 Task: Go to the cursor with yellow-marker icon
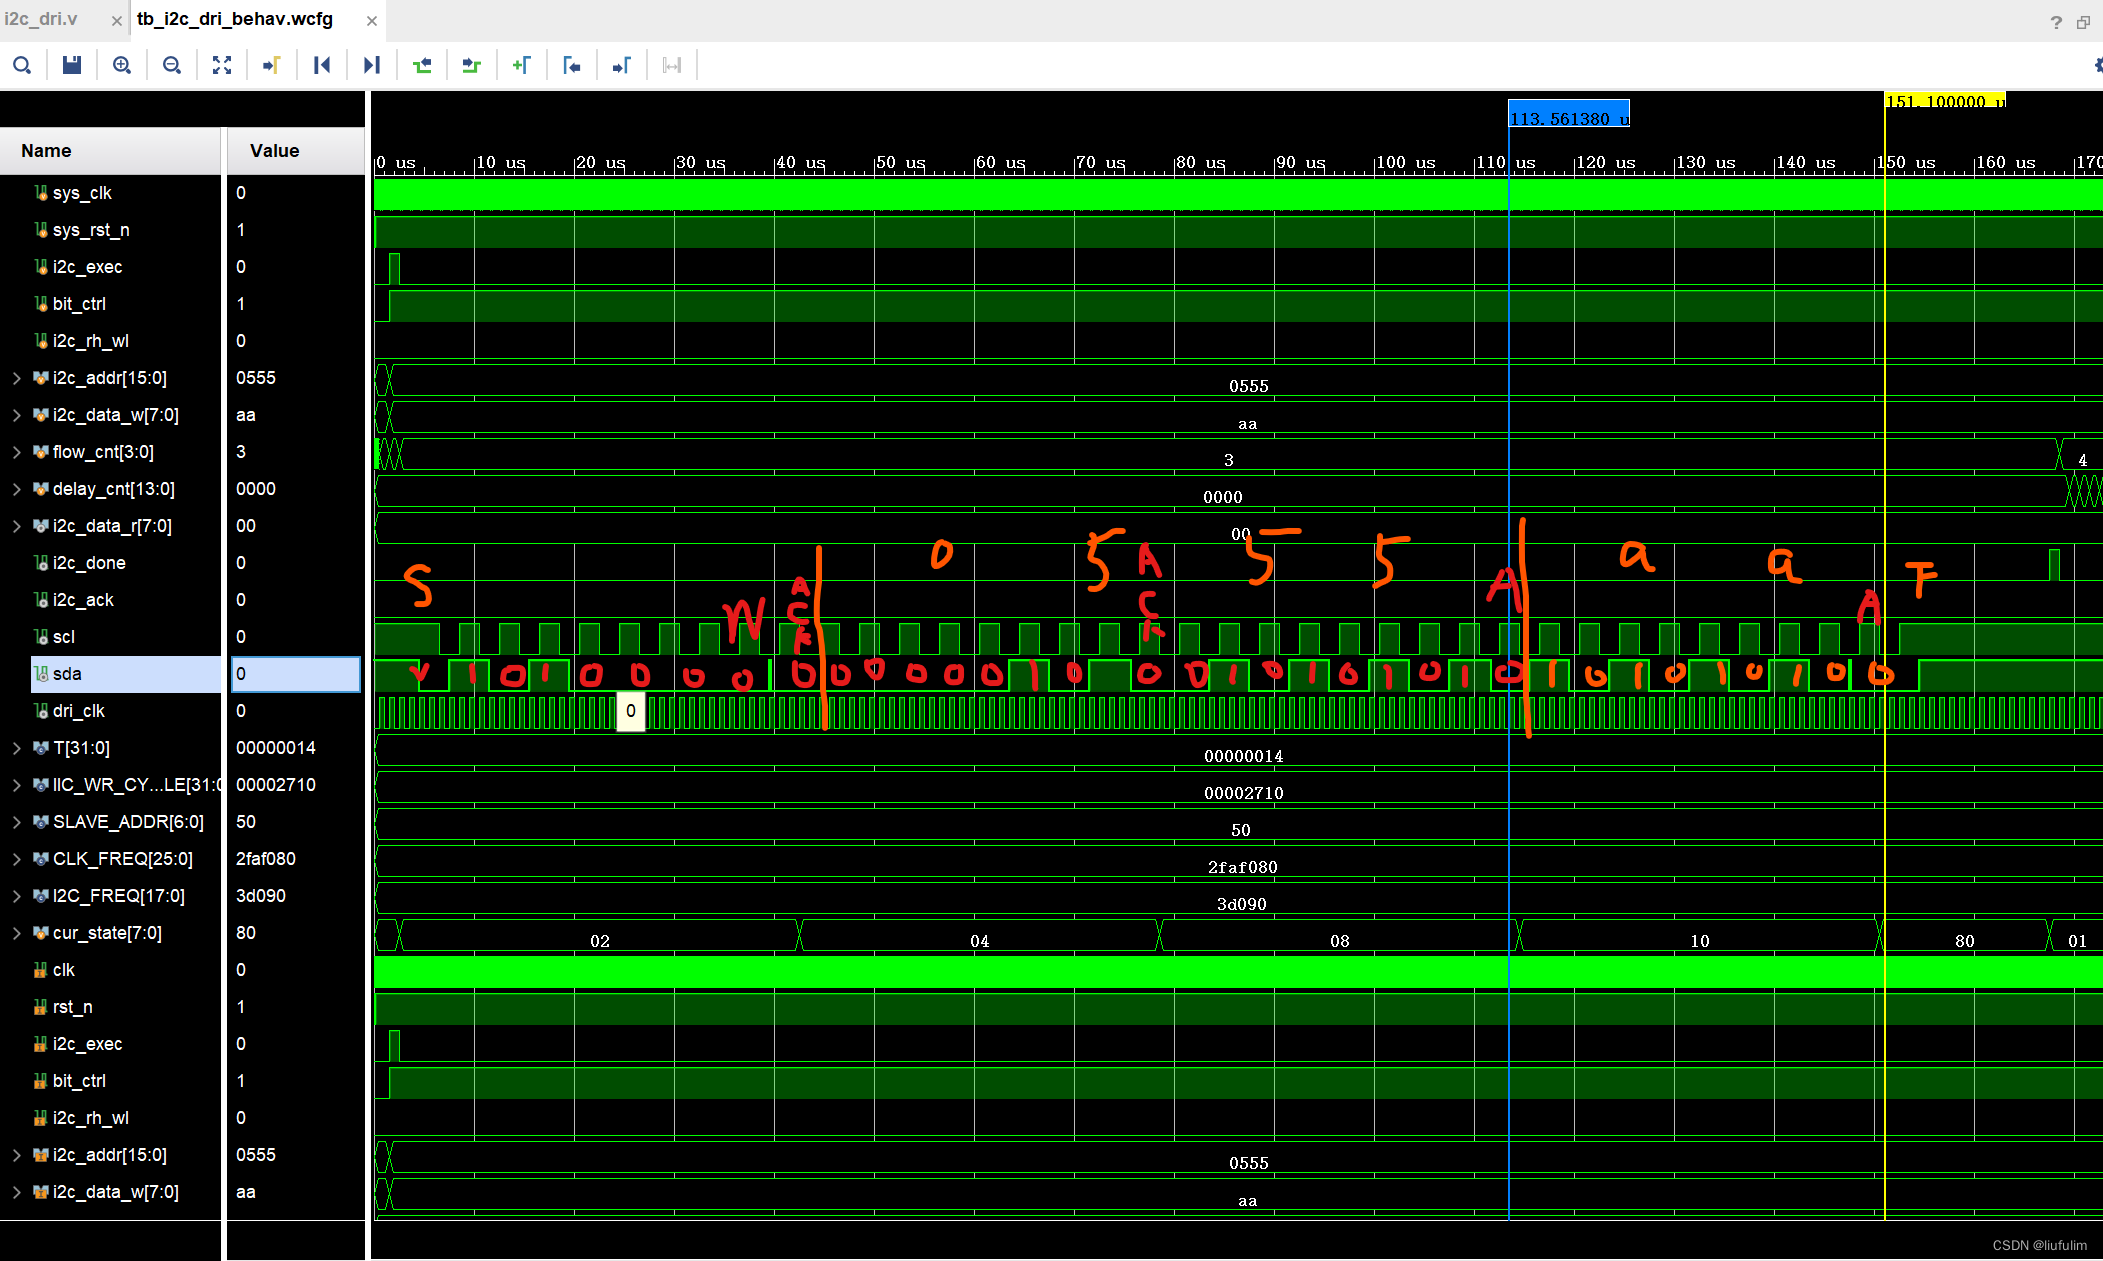click(272, 66)
